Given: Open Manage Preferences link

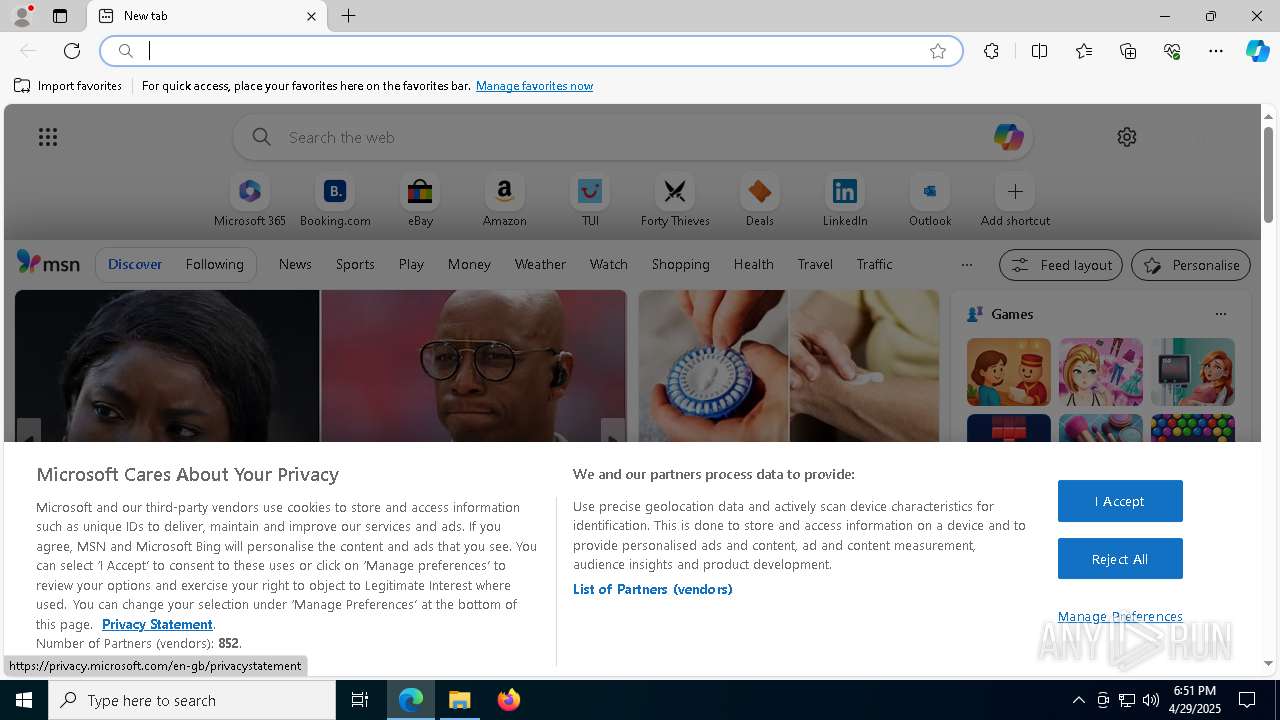Looking at the screenshot, I should click(x=1120, y=616).
